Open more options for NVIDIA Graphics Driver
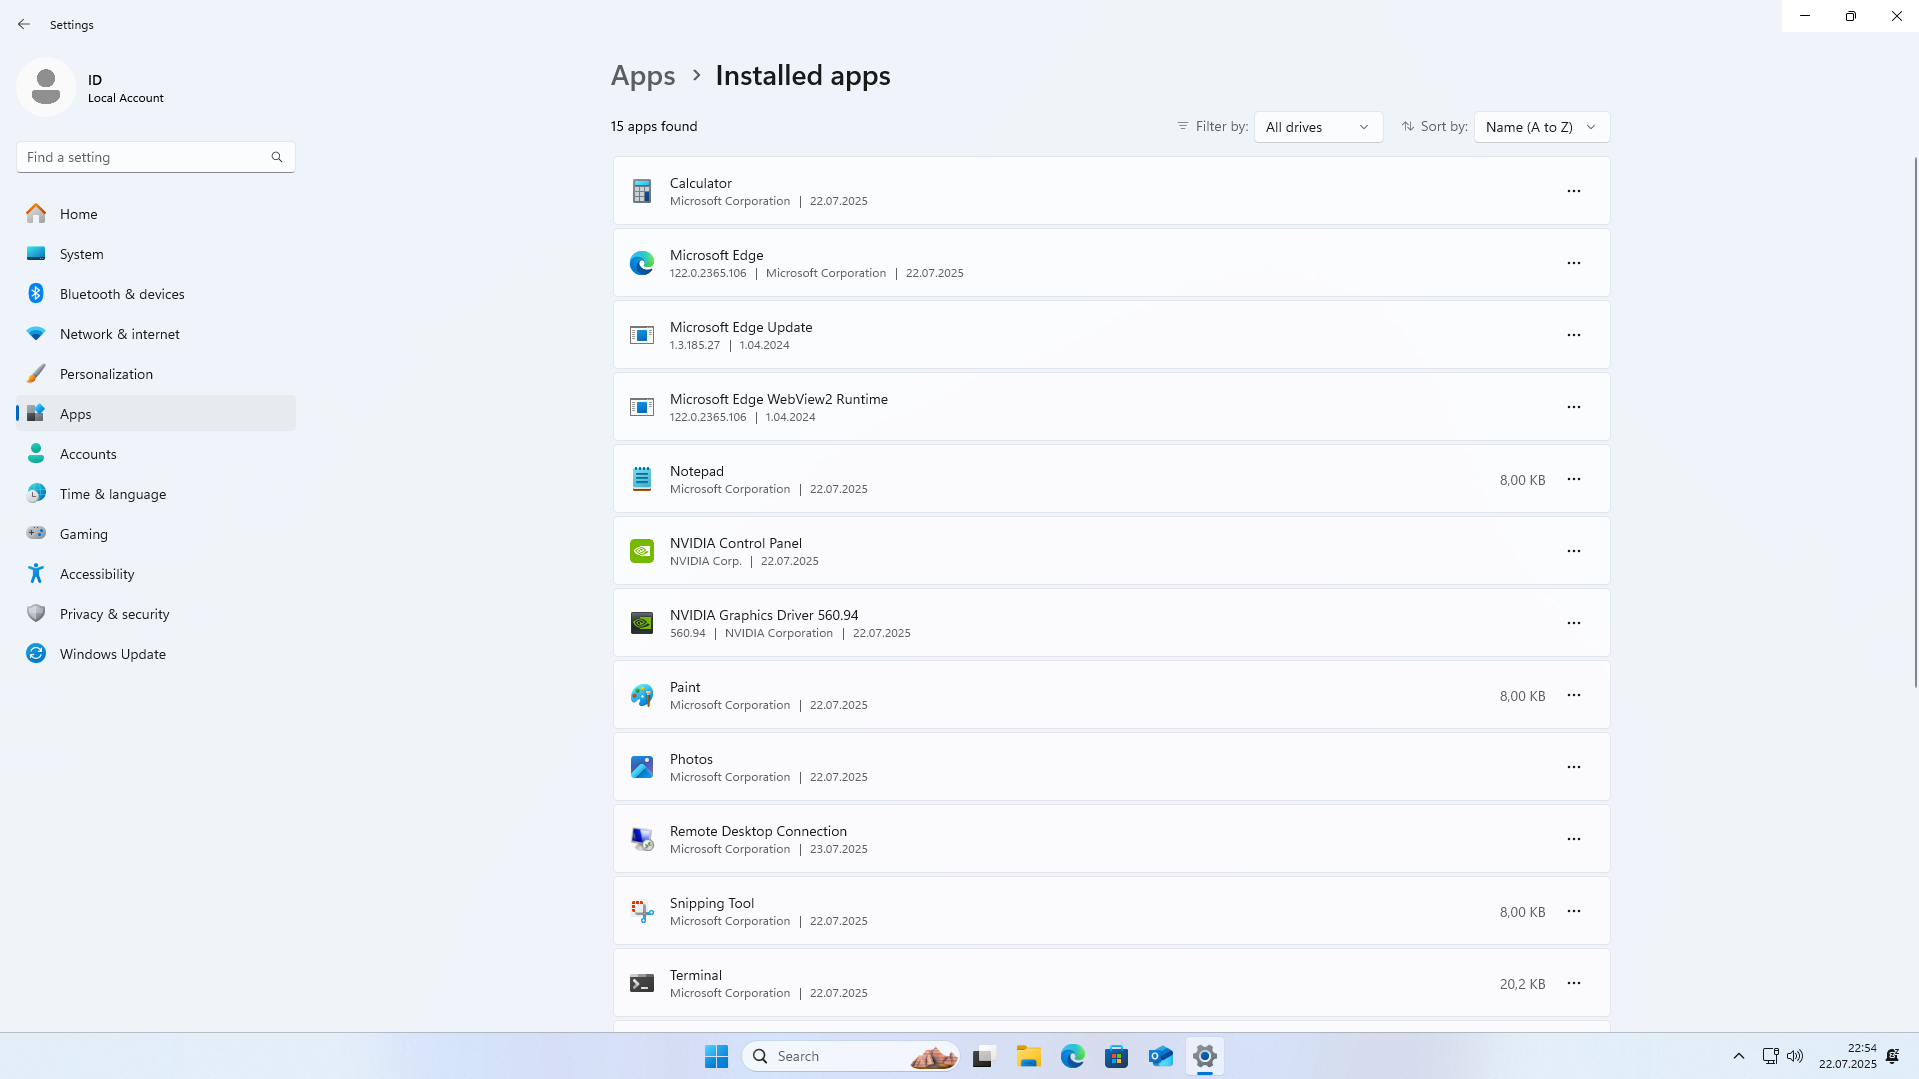This screenshot has height=1079, width=1919. pos(1574,623)
